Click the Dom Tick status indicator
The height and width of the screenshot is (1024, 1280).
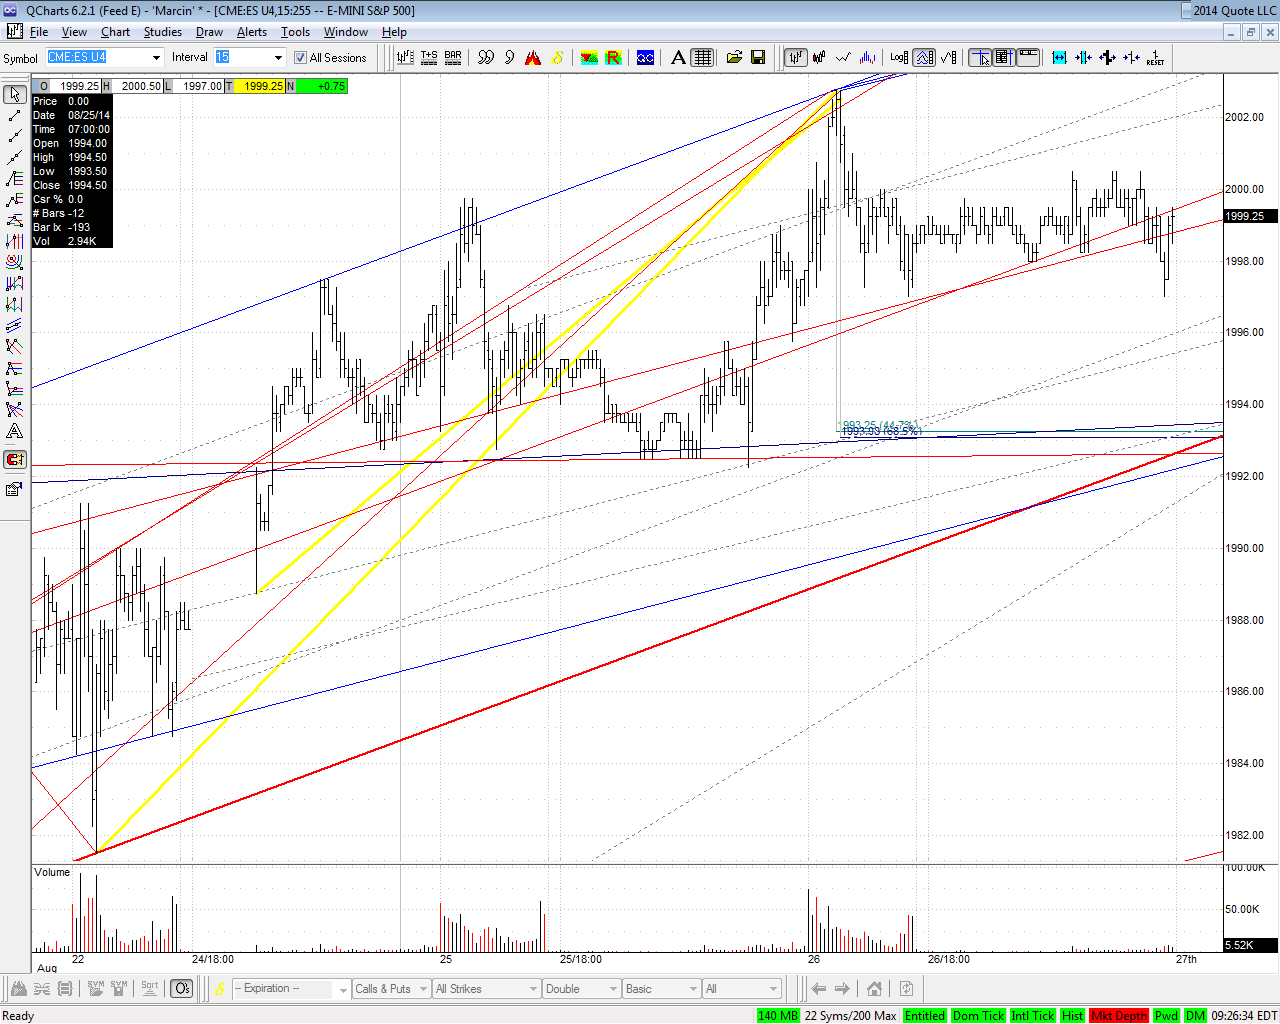(x=978, y=1015)
